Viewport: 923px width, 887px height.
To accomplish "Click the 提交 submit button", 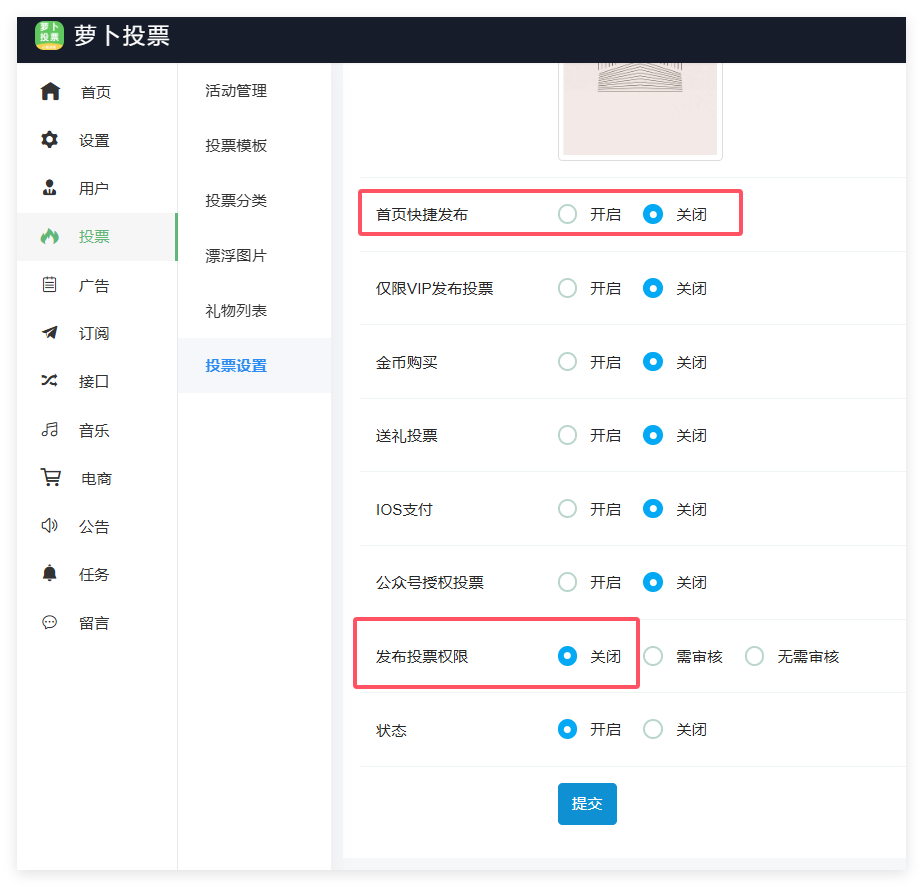I will click(x=587, y=803).
